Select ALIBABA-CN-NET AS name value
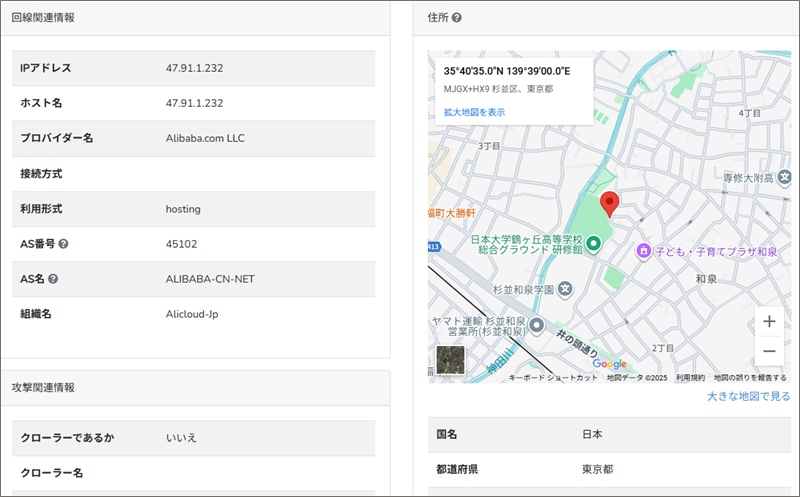Image resolution: width=800 pixels, height=497 pixels. [210, 279]
